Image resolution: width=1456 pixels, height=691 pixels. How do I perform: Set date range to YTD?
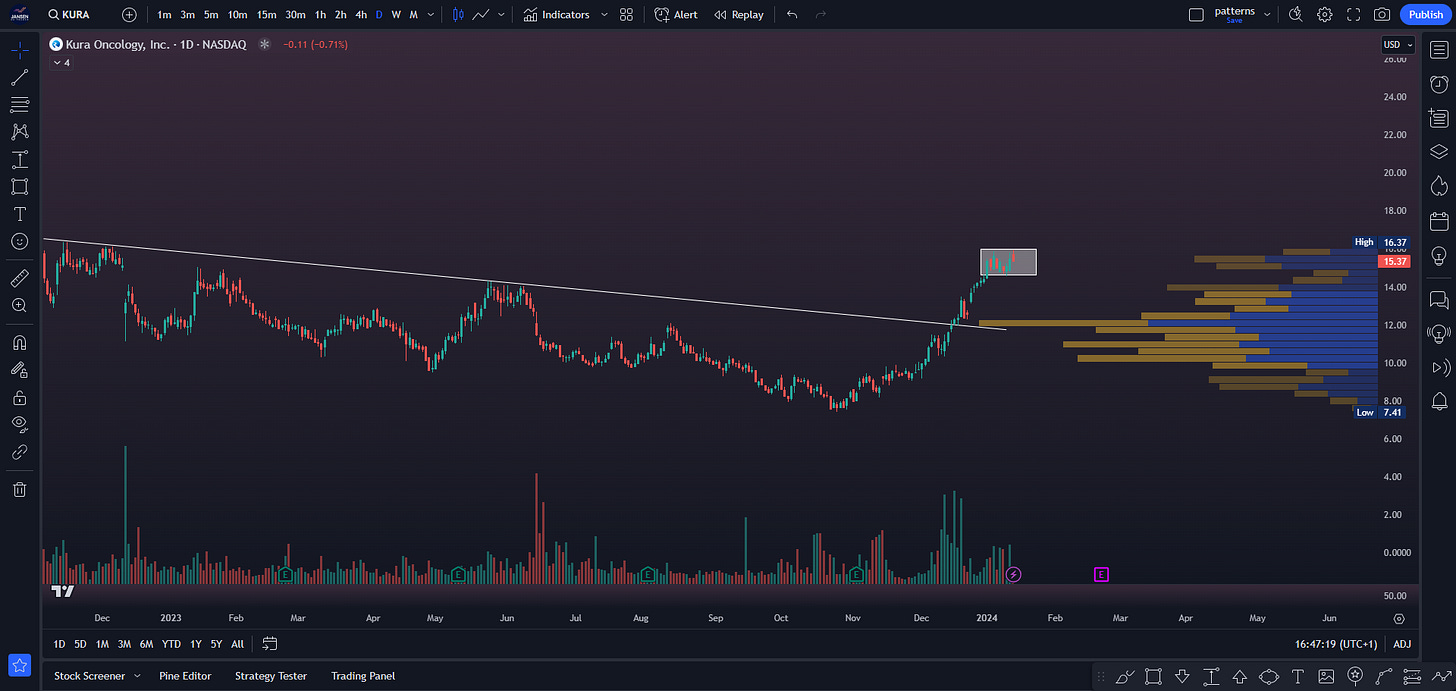pyautogui.click(x=171, y=644)
